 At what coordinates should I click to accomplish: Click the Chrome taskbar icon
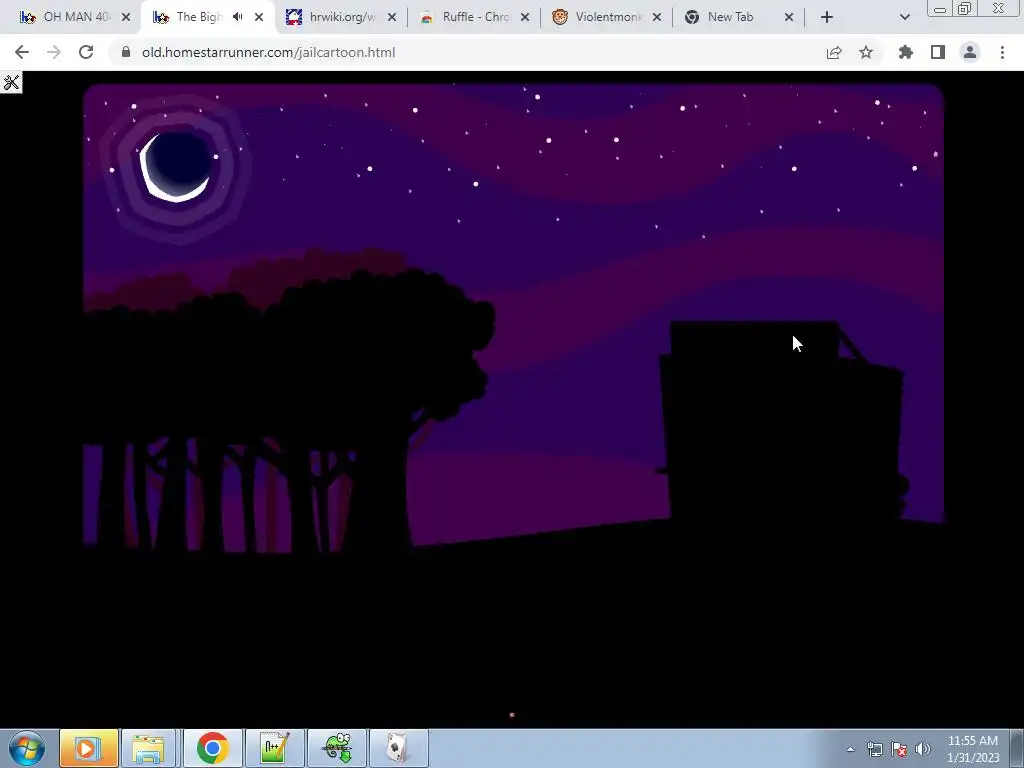click(212, 748)
